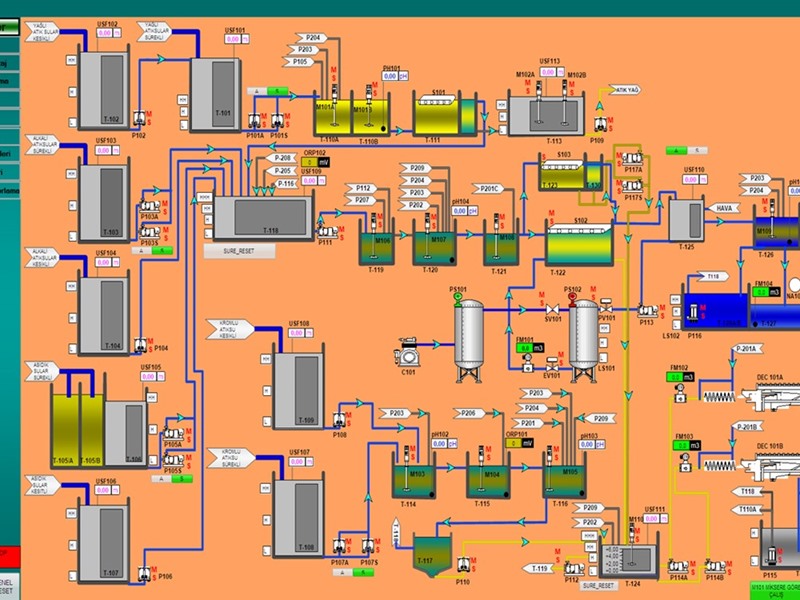Select pump P104 below tank T-104

(140, 345)
